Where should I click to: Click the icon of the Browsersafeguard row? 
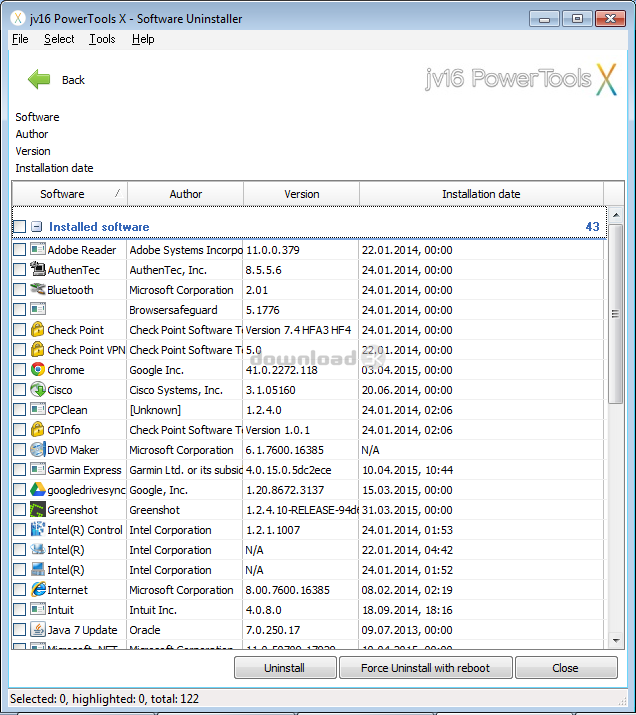[x=38, y=309]
